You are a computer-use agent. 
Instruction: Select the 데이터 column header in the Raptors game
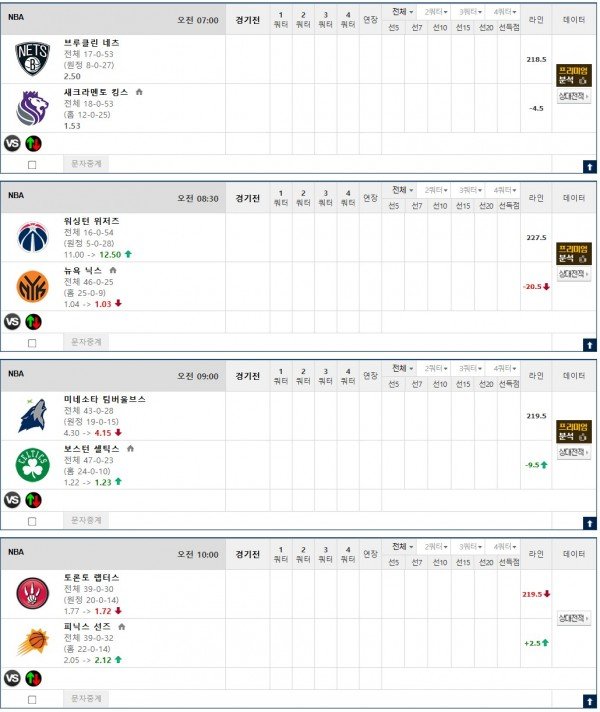(x=574, y=553)
